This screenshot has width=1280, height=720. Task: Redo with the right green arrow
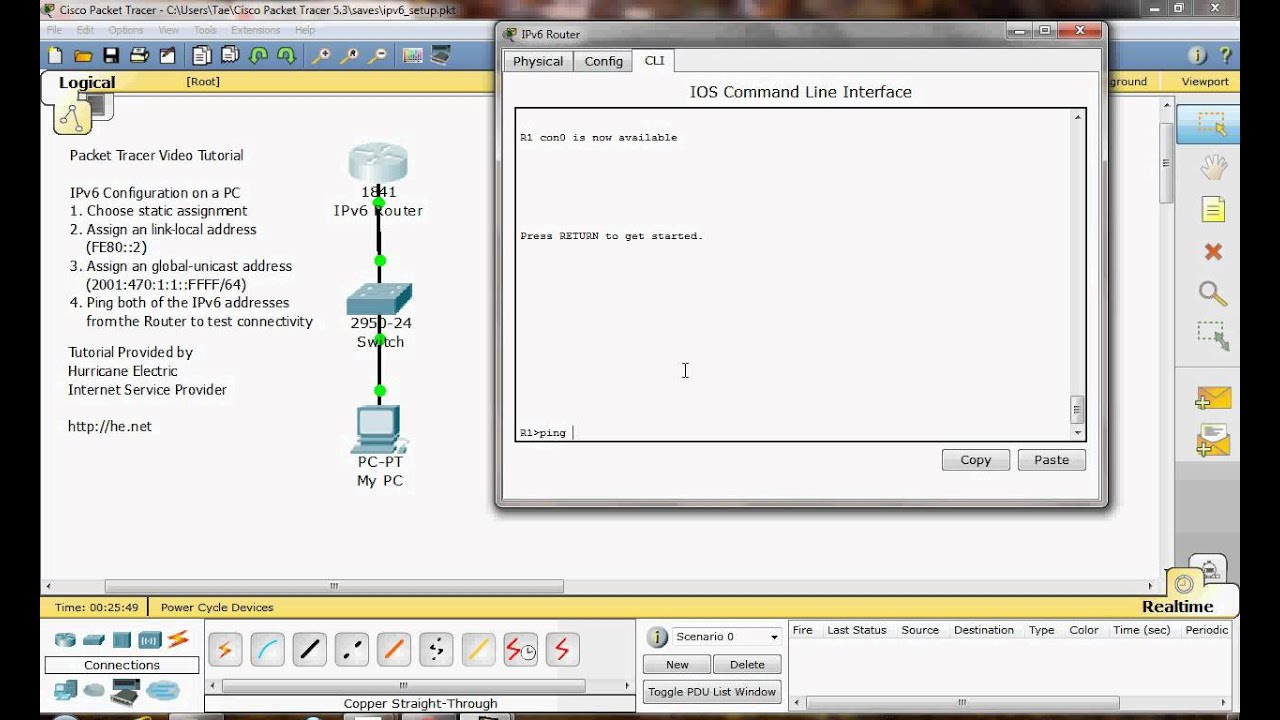286,56
